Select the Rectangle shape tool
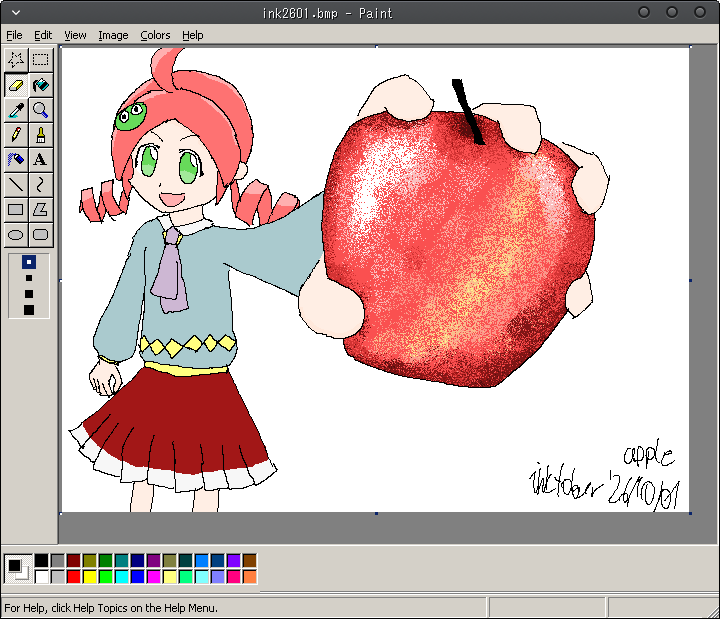Screen dimensions: 720x619 pyautogui.click(x=16, y=210)
